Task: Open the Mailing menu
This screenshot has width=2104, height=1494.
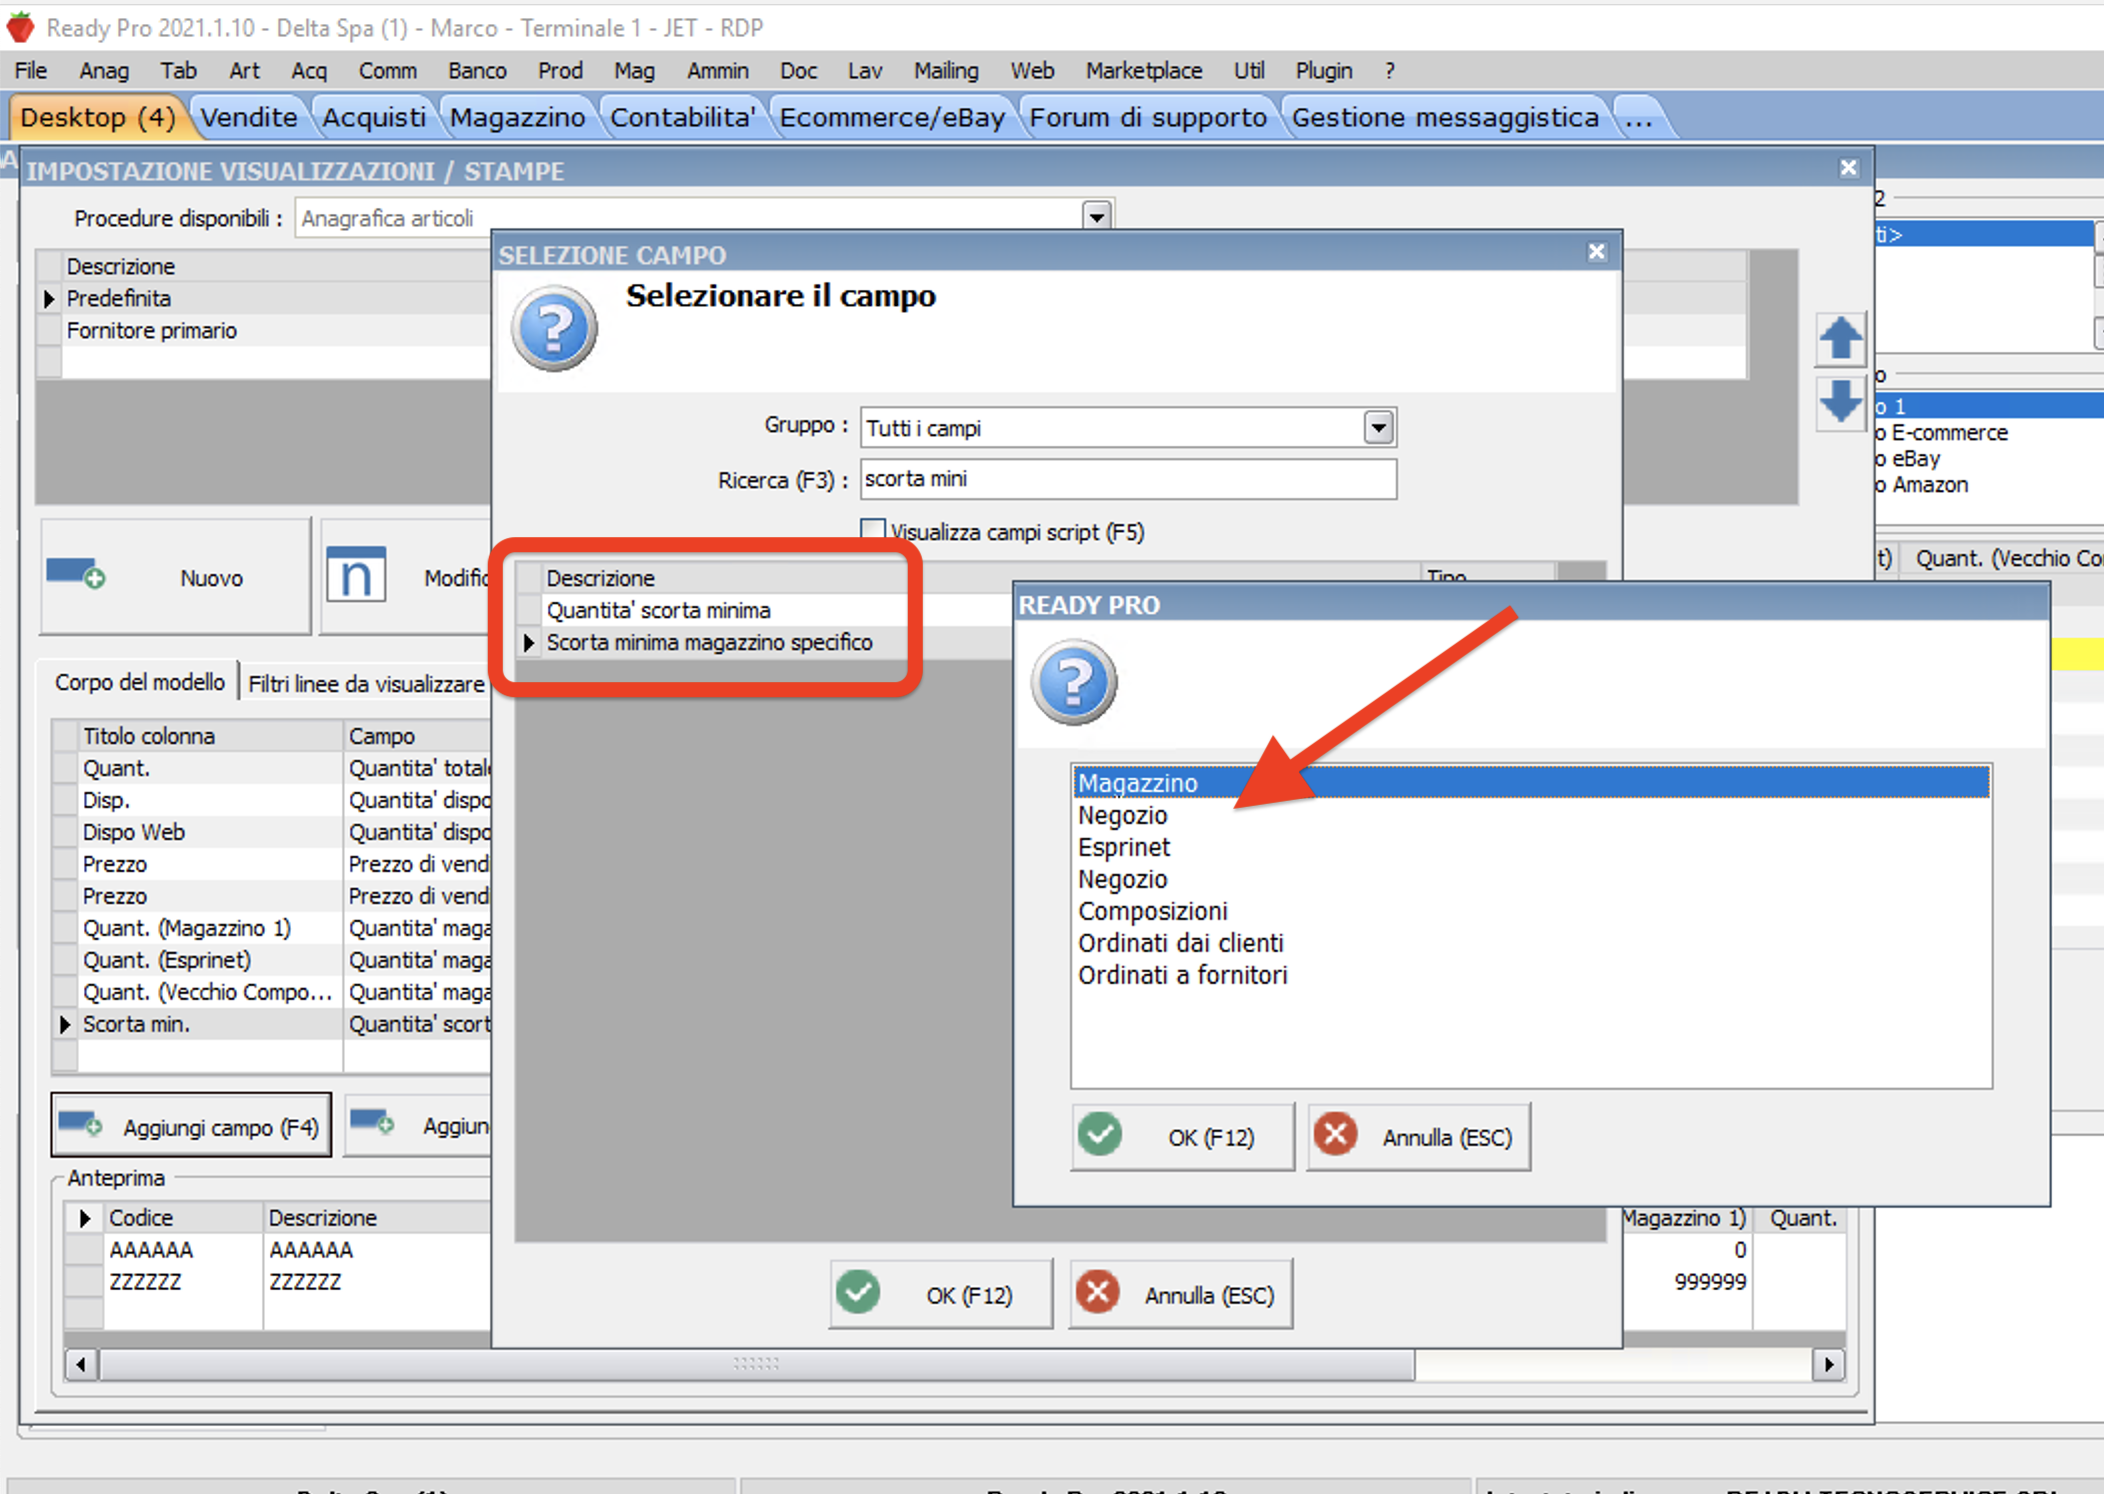Action: (946, 71)
